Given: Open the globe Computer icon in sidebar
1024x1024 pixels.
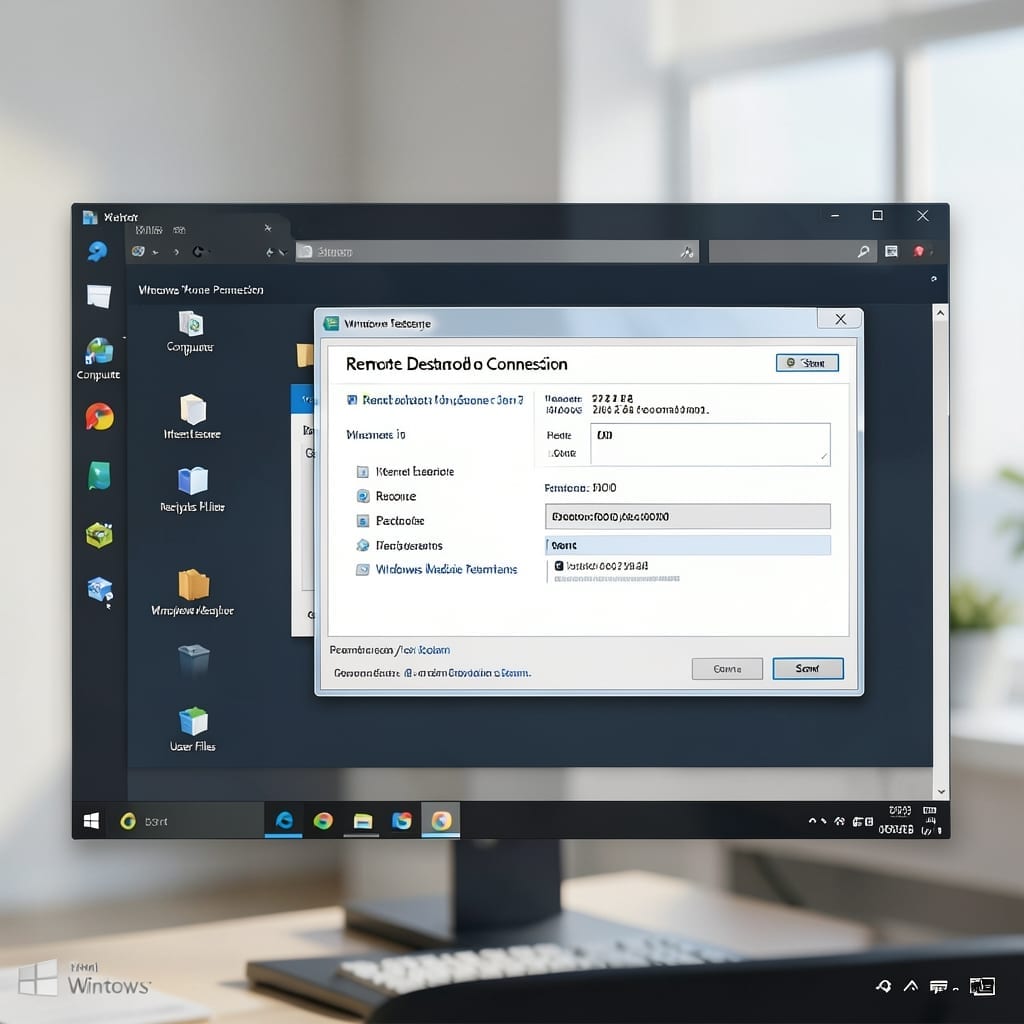Looking at the screenshot, I should point(99,352).
